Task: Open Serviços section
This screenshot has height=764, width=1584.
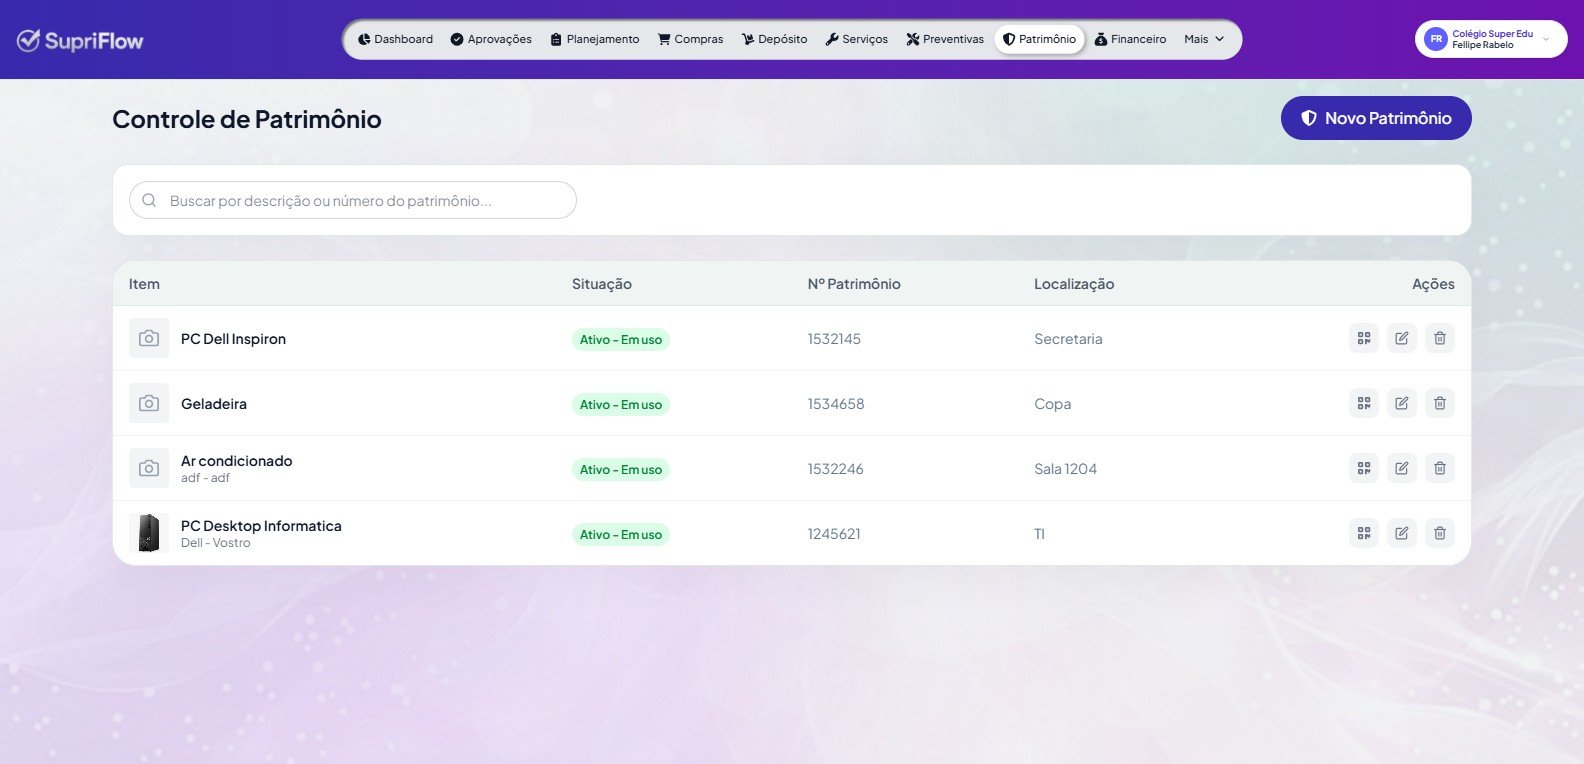Action: click(x=857, y=39)
